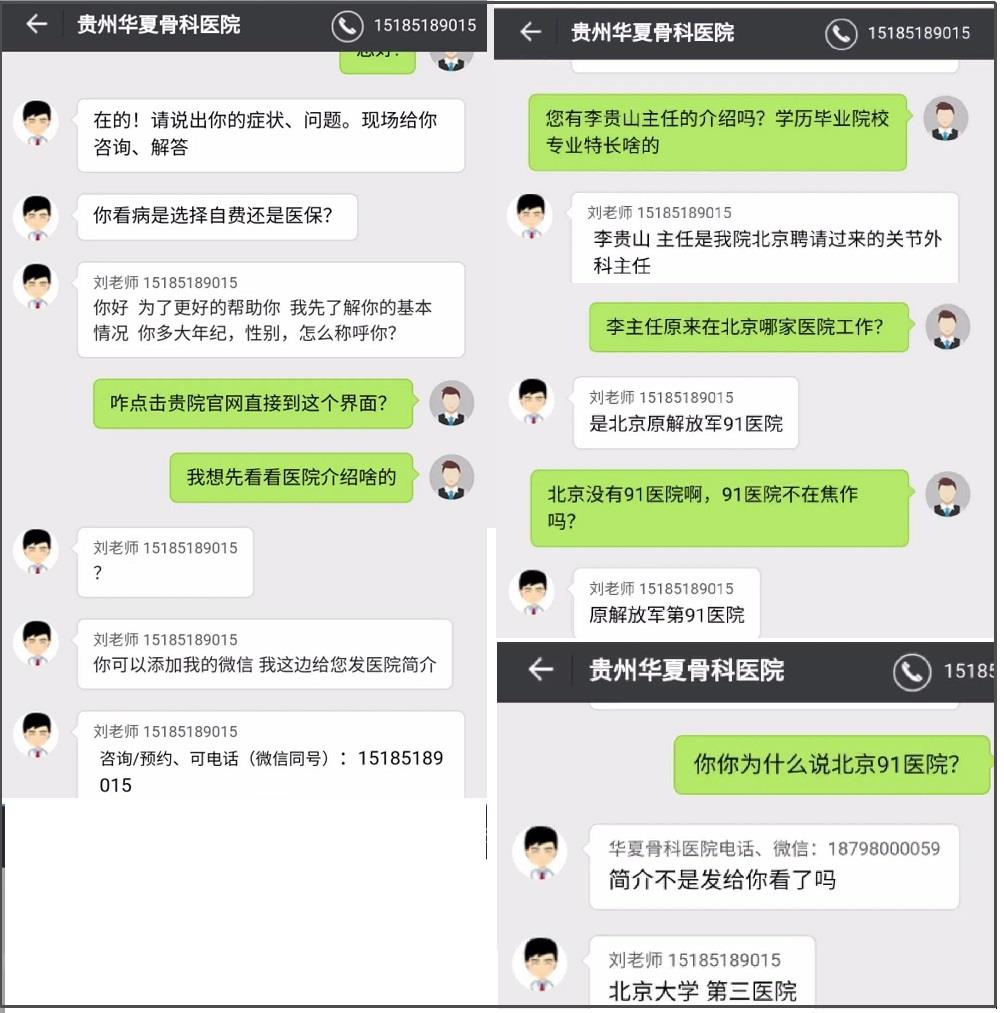This screenshot has width=1004, height=1013.
Task: Tap phone number 18798000059 in message
Action: coord(883,848)
